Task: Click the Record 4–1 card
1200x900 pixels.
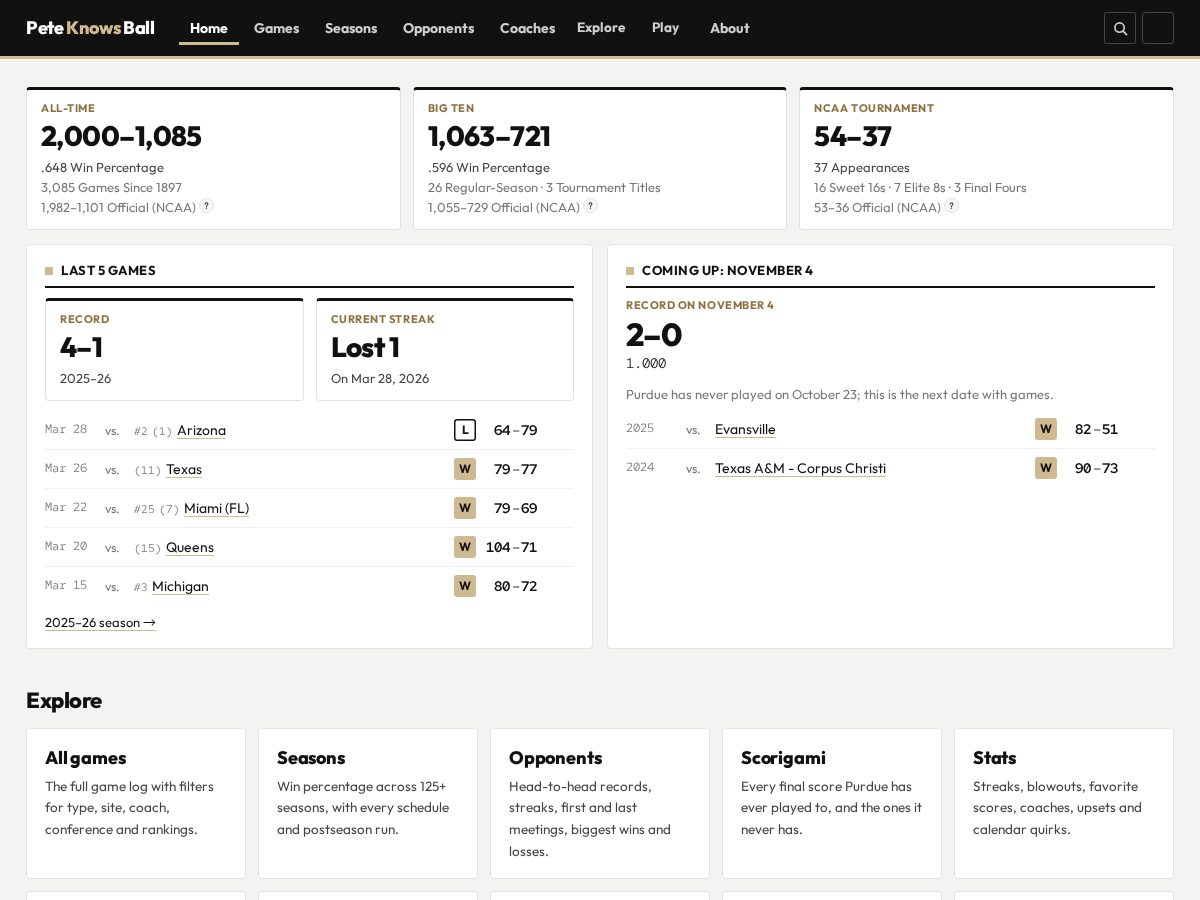Action: point(174,349)
